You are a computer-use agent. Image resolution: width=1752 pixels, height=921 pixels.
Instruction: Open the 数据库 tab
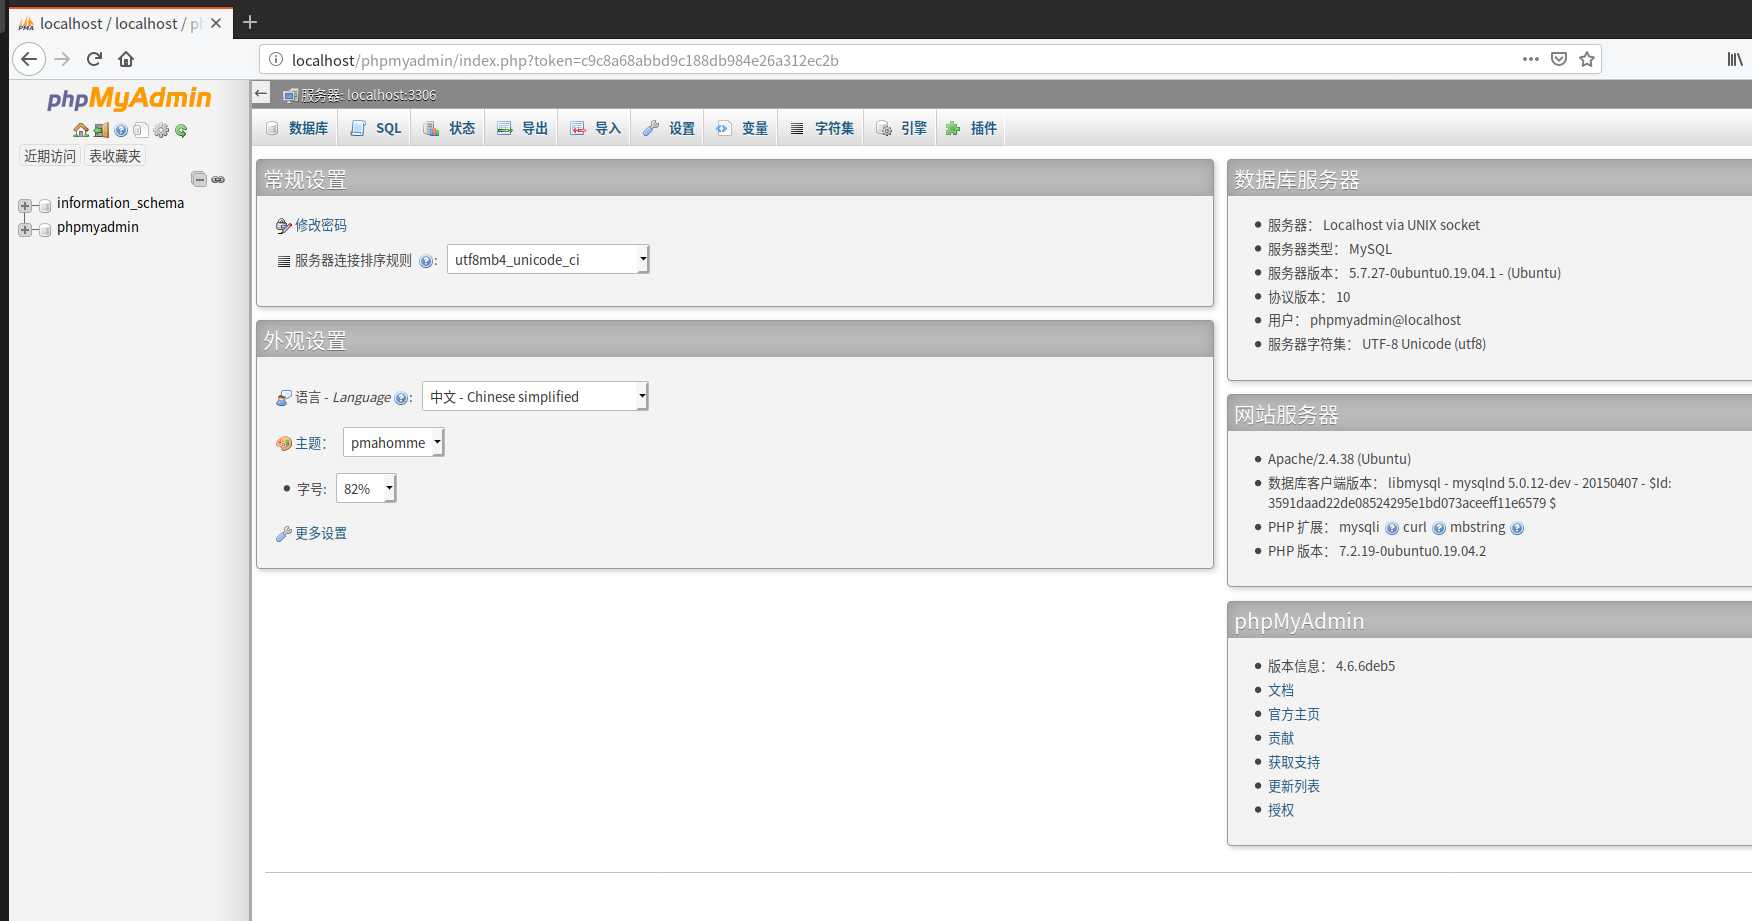[296, 128]
